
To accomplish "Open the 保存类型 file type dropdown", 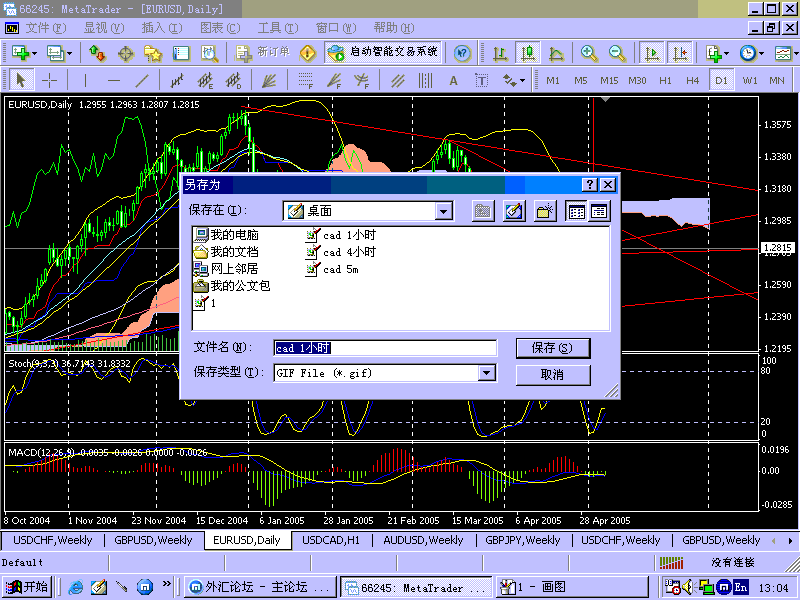I will (x=487, y=373).
